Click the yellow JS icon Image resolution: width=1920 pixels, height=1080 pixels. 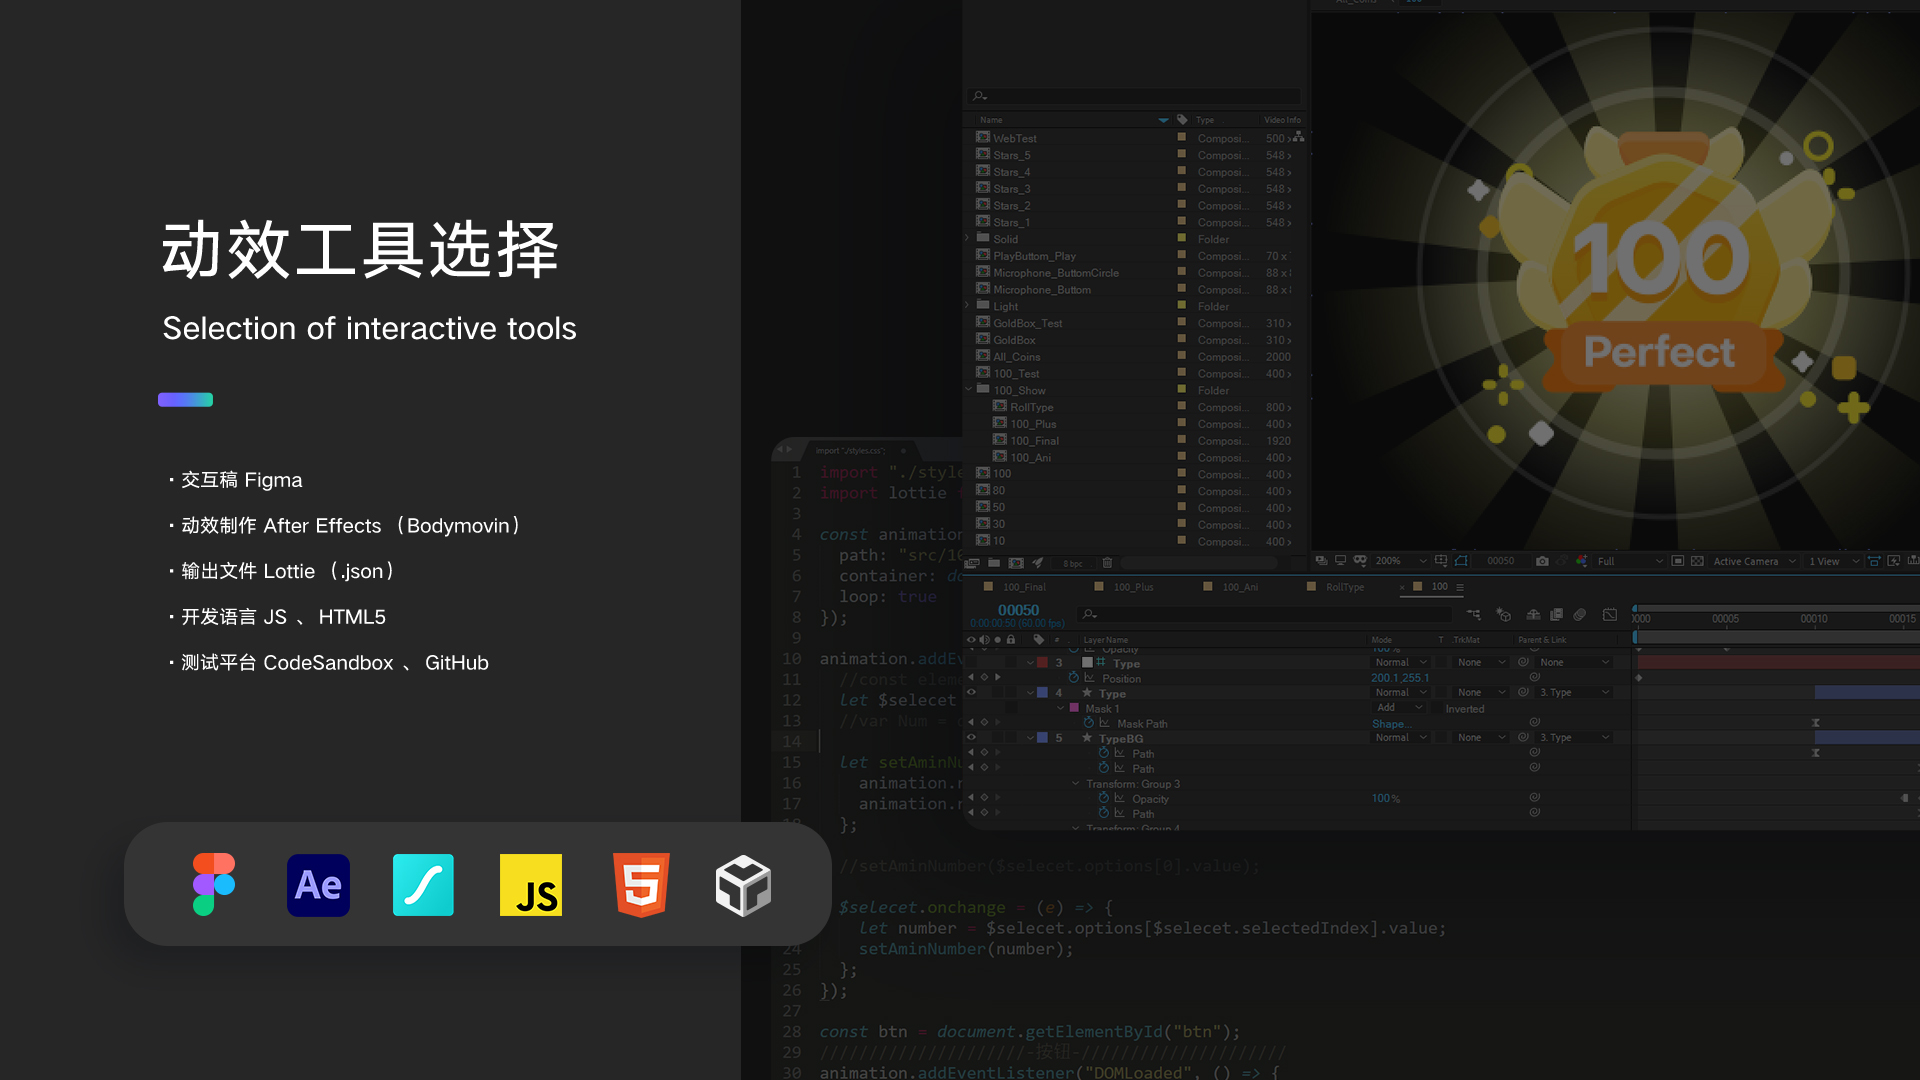531,885
